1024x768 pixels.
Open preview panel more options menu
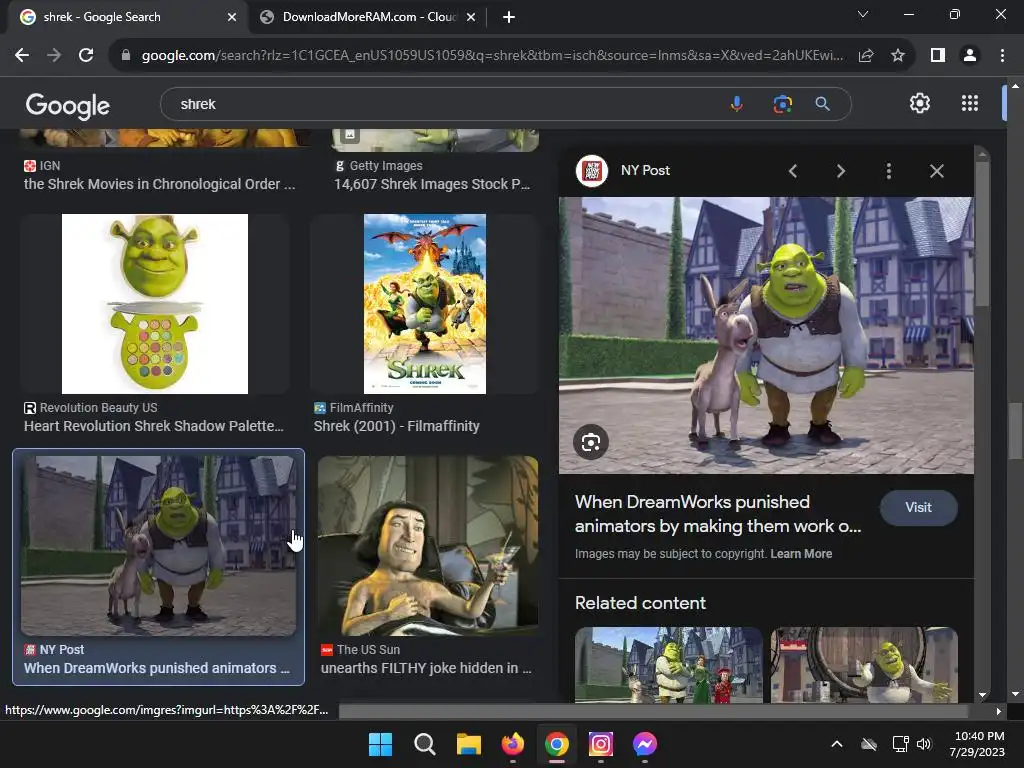coord(888,171)
